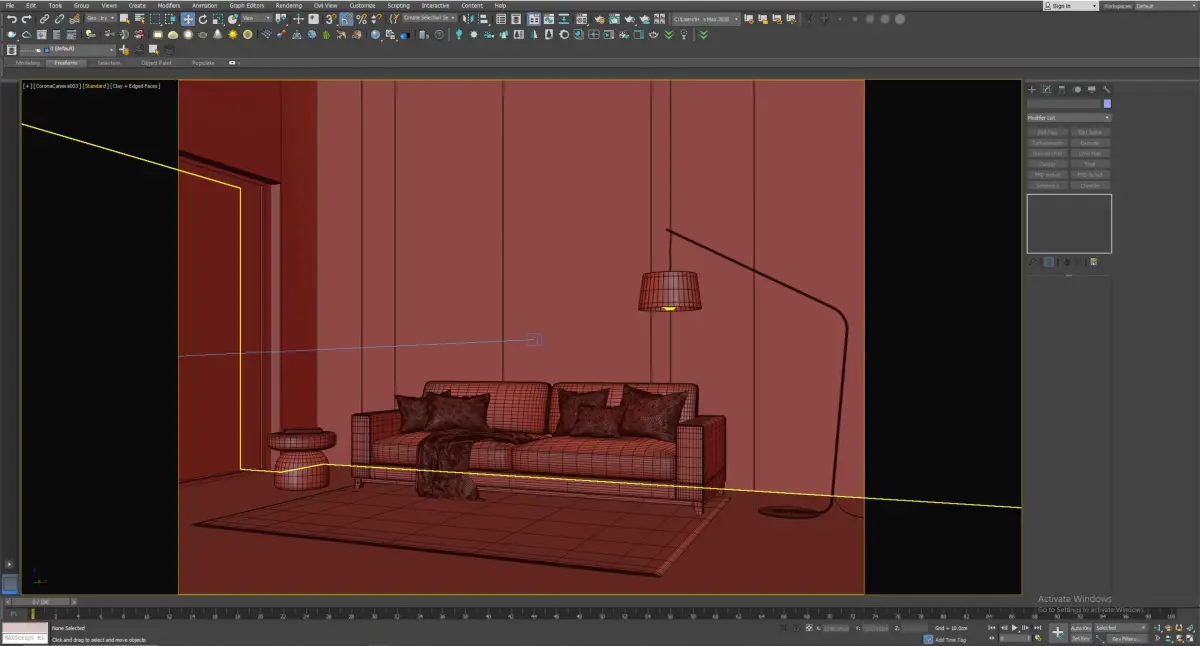1200x646 pixels.
Task: Open the layer 0 (default) dropdown
Action: point(66,49)
